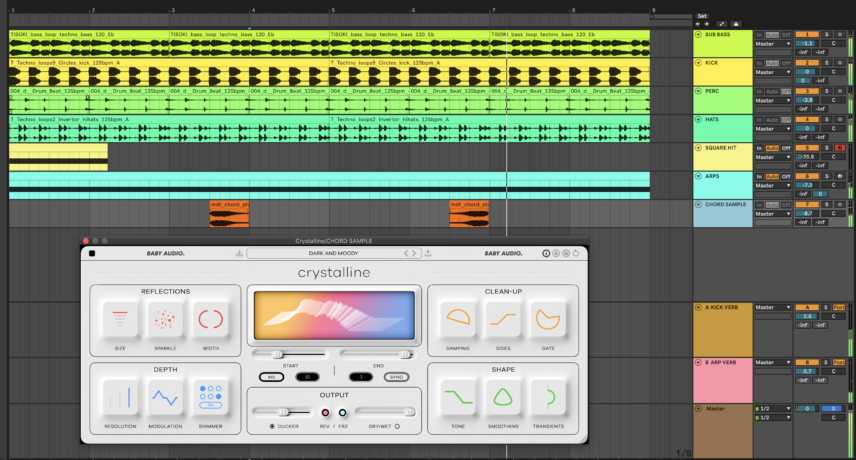Click the Crystalline reverb visualization display
Image resolution: width=856 pixels, height=460 pixels.
[x=334, y=315]
